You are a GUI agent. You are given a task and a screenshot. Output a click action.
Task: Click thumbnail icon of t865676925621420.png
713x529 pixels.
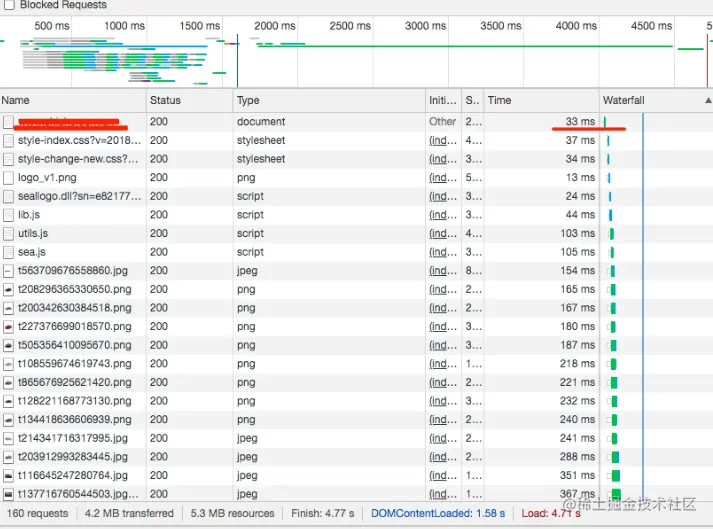(x=8, y=383)
